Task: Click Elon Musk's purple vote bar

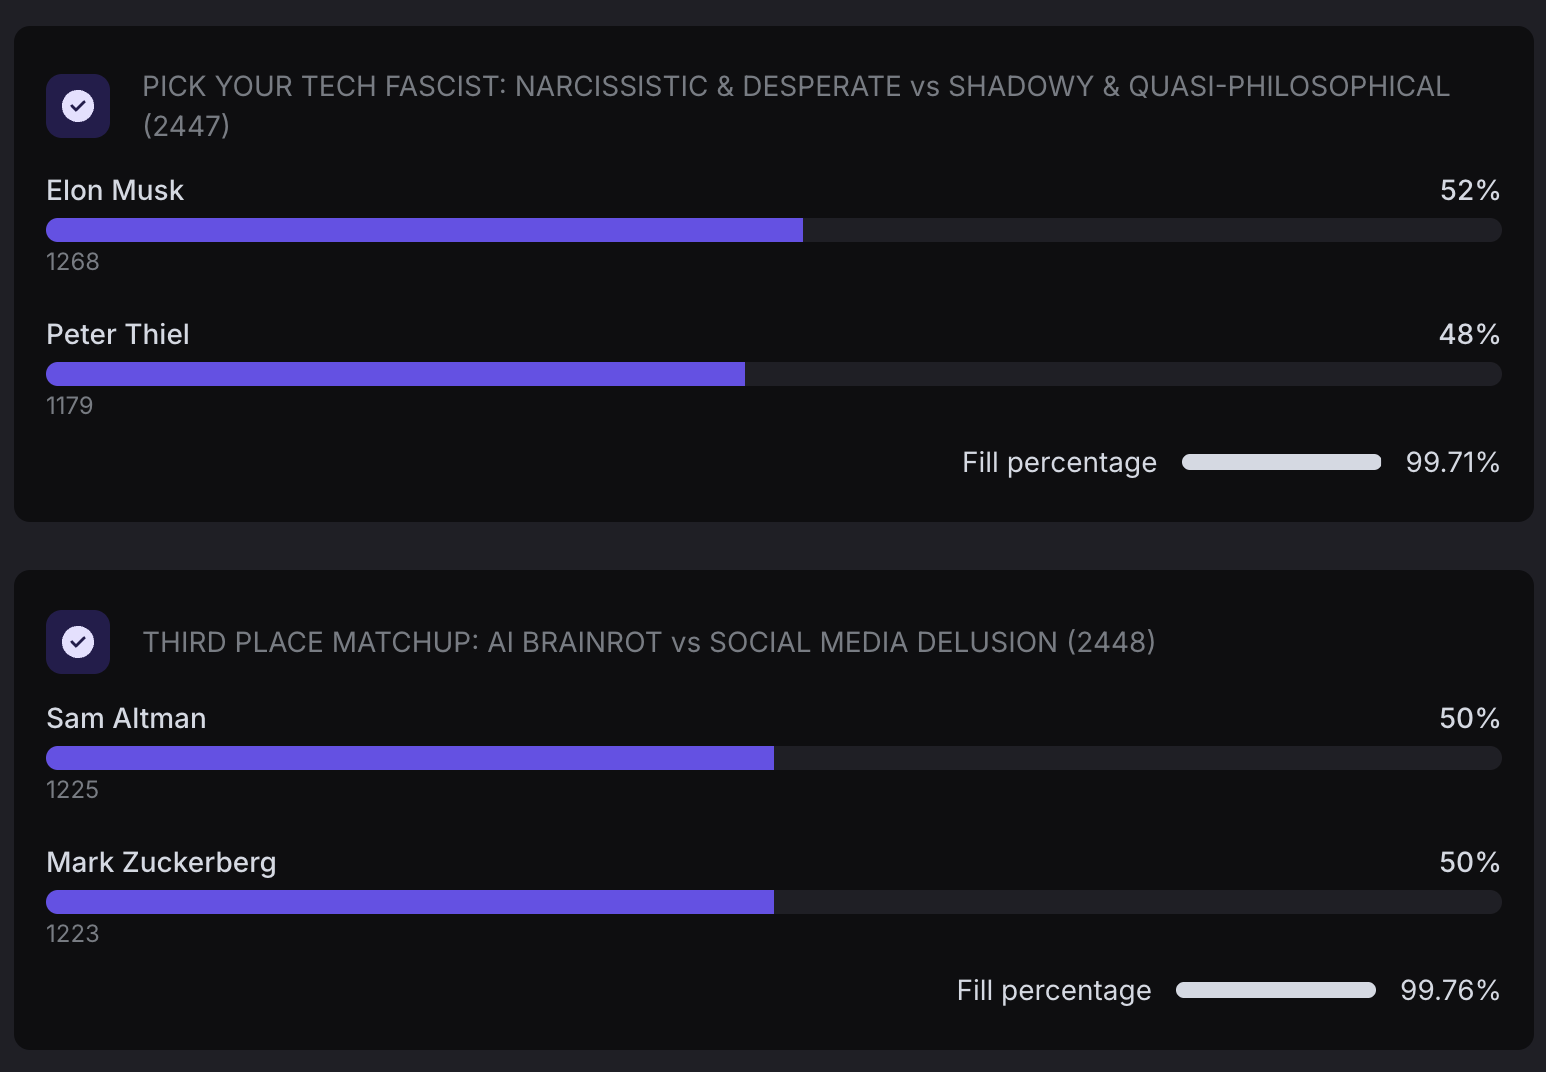Action: click(424, 230)
